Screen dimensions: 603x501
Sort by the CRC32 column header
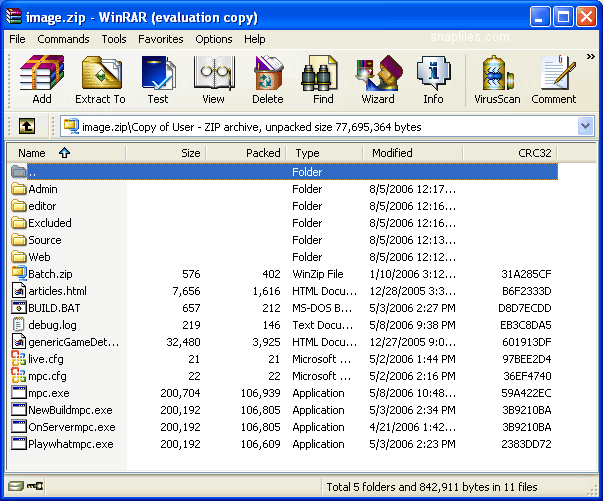(x=510, y=153)
